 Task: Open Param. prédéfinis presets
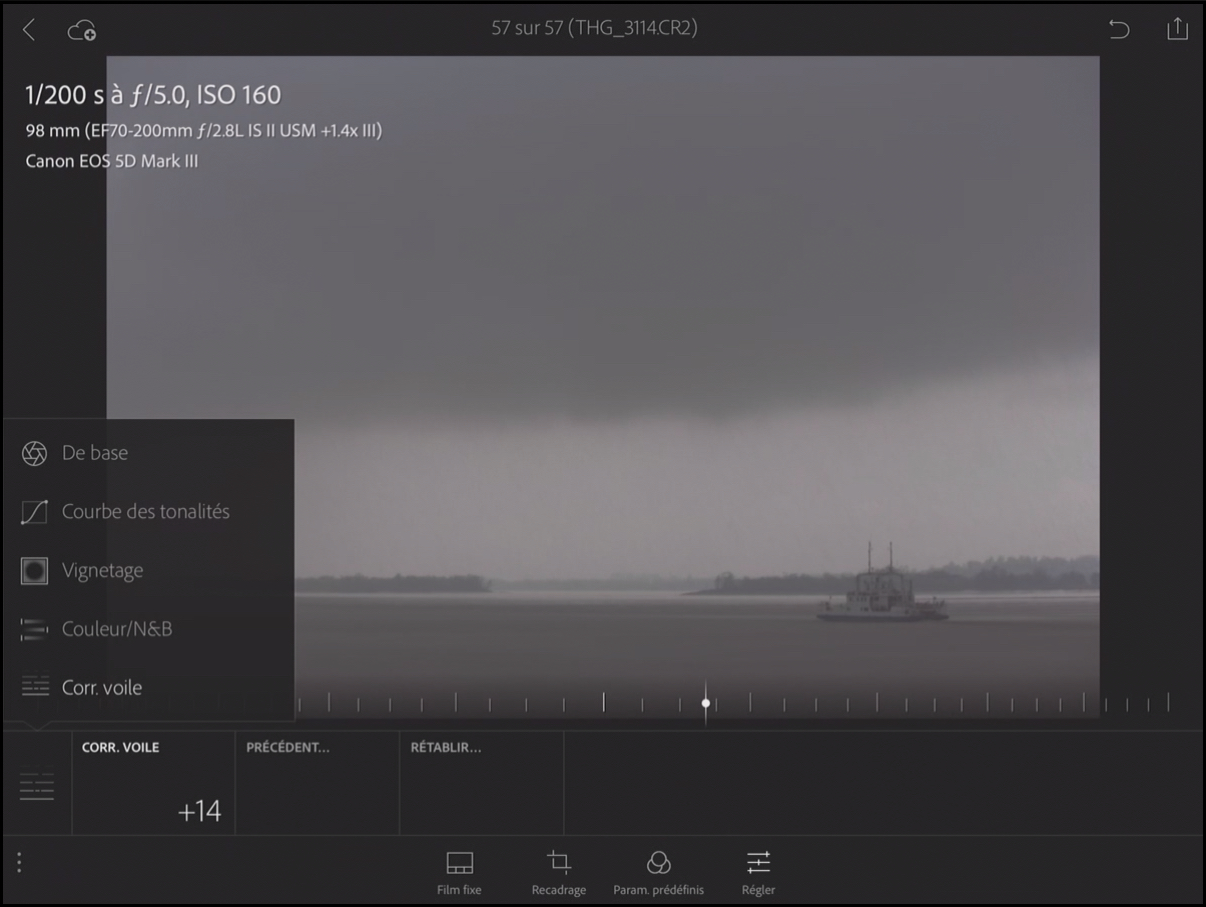point(659,872)
